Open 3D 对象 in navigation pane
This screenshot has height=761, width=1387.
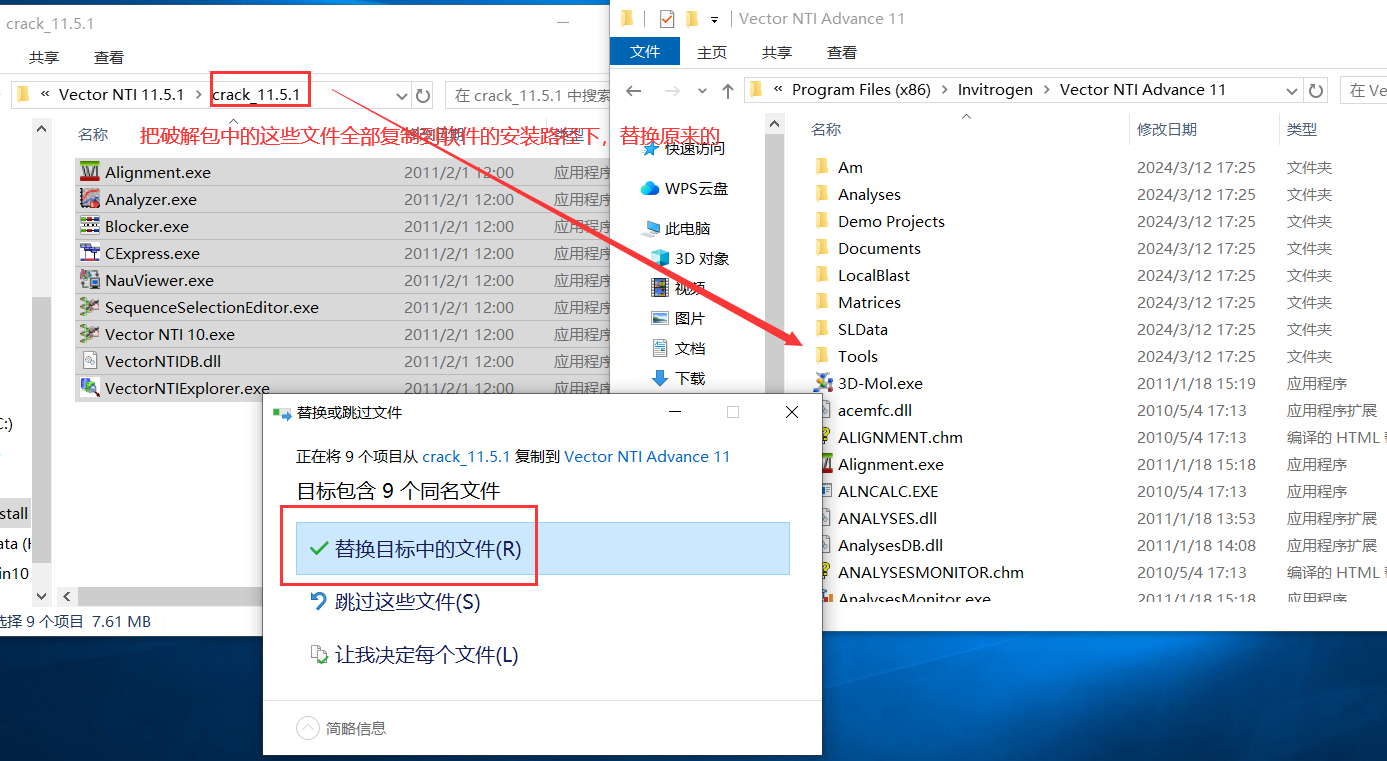point(690,258)
